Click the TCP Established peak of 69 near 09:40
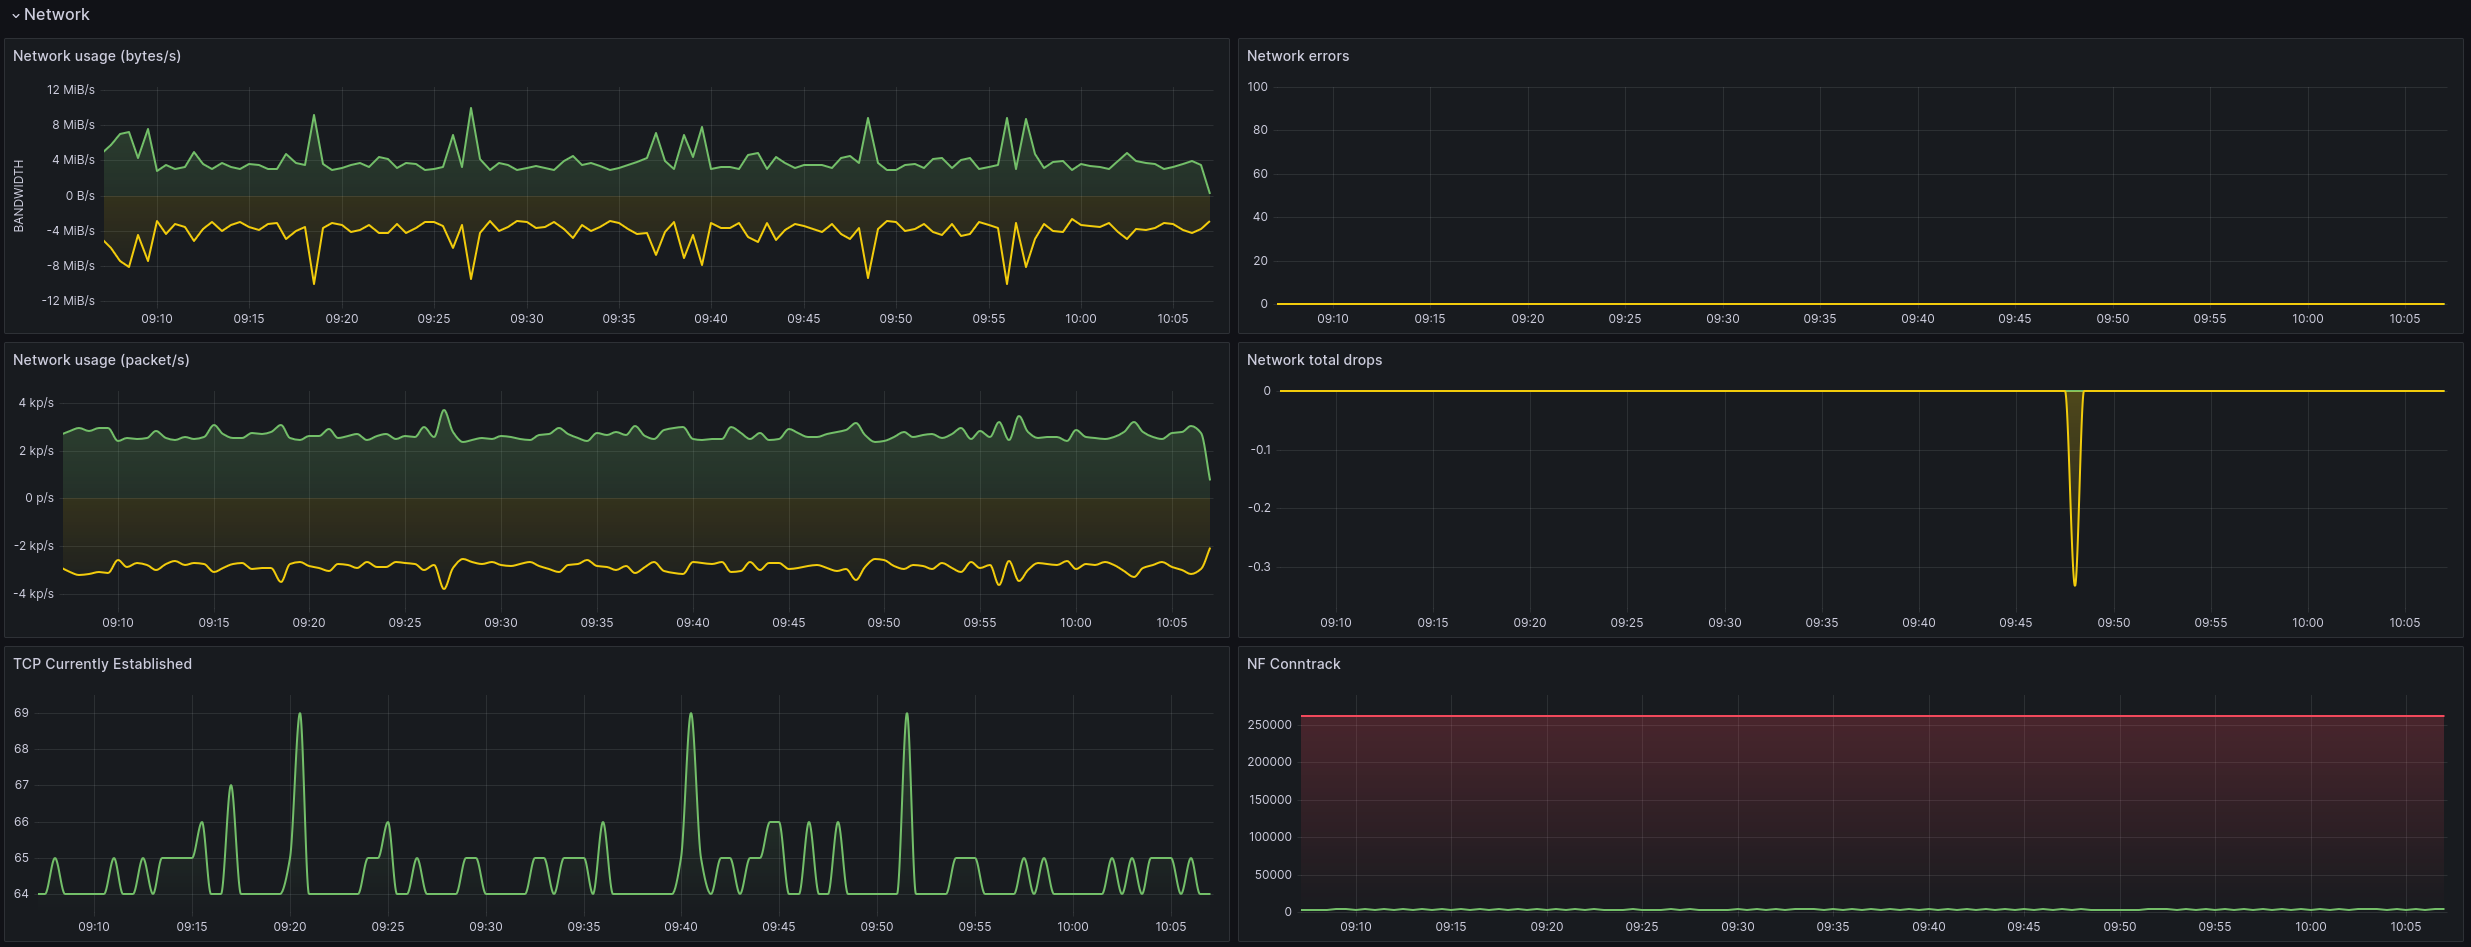Image resolution: width=2471 pixels, height=947 pixels. click(x=691, y=714)
